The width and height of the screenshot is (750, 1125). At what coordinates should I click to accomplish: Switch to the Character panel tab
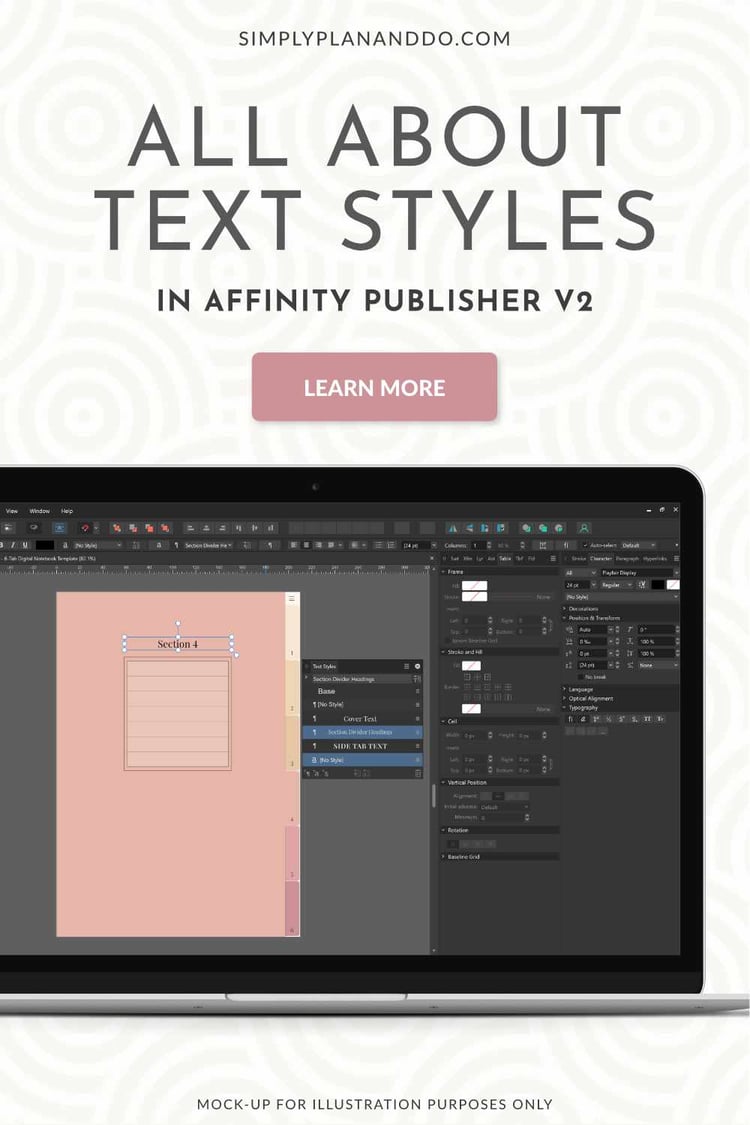pos(601,558)
